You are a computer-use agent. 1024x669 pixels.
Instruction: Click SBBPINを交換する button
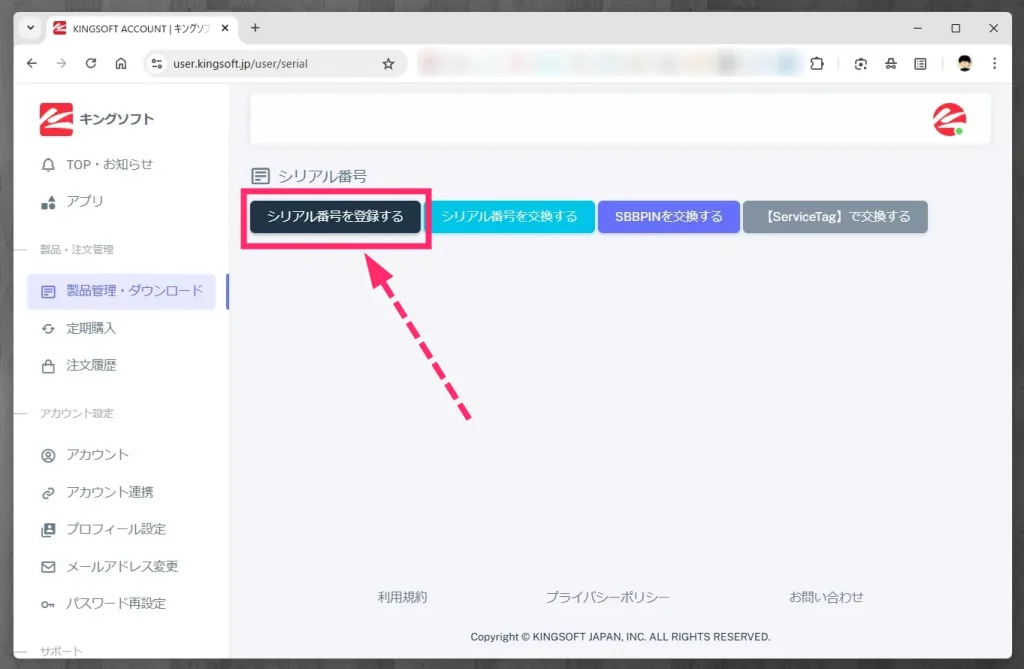[x=668, y=216]
